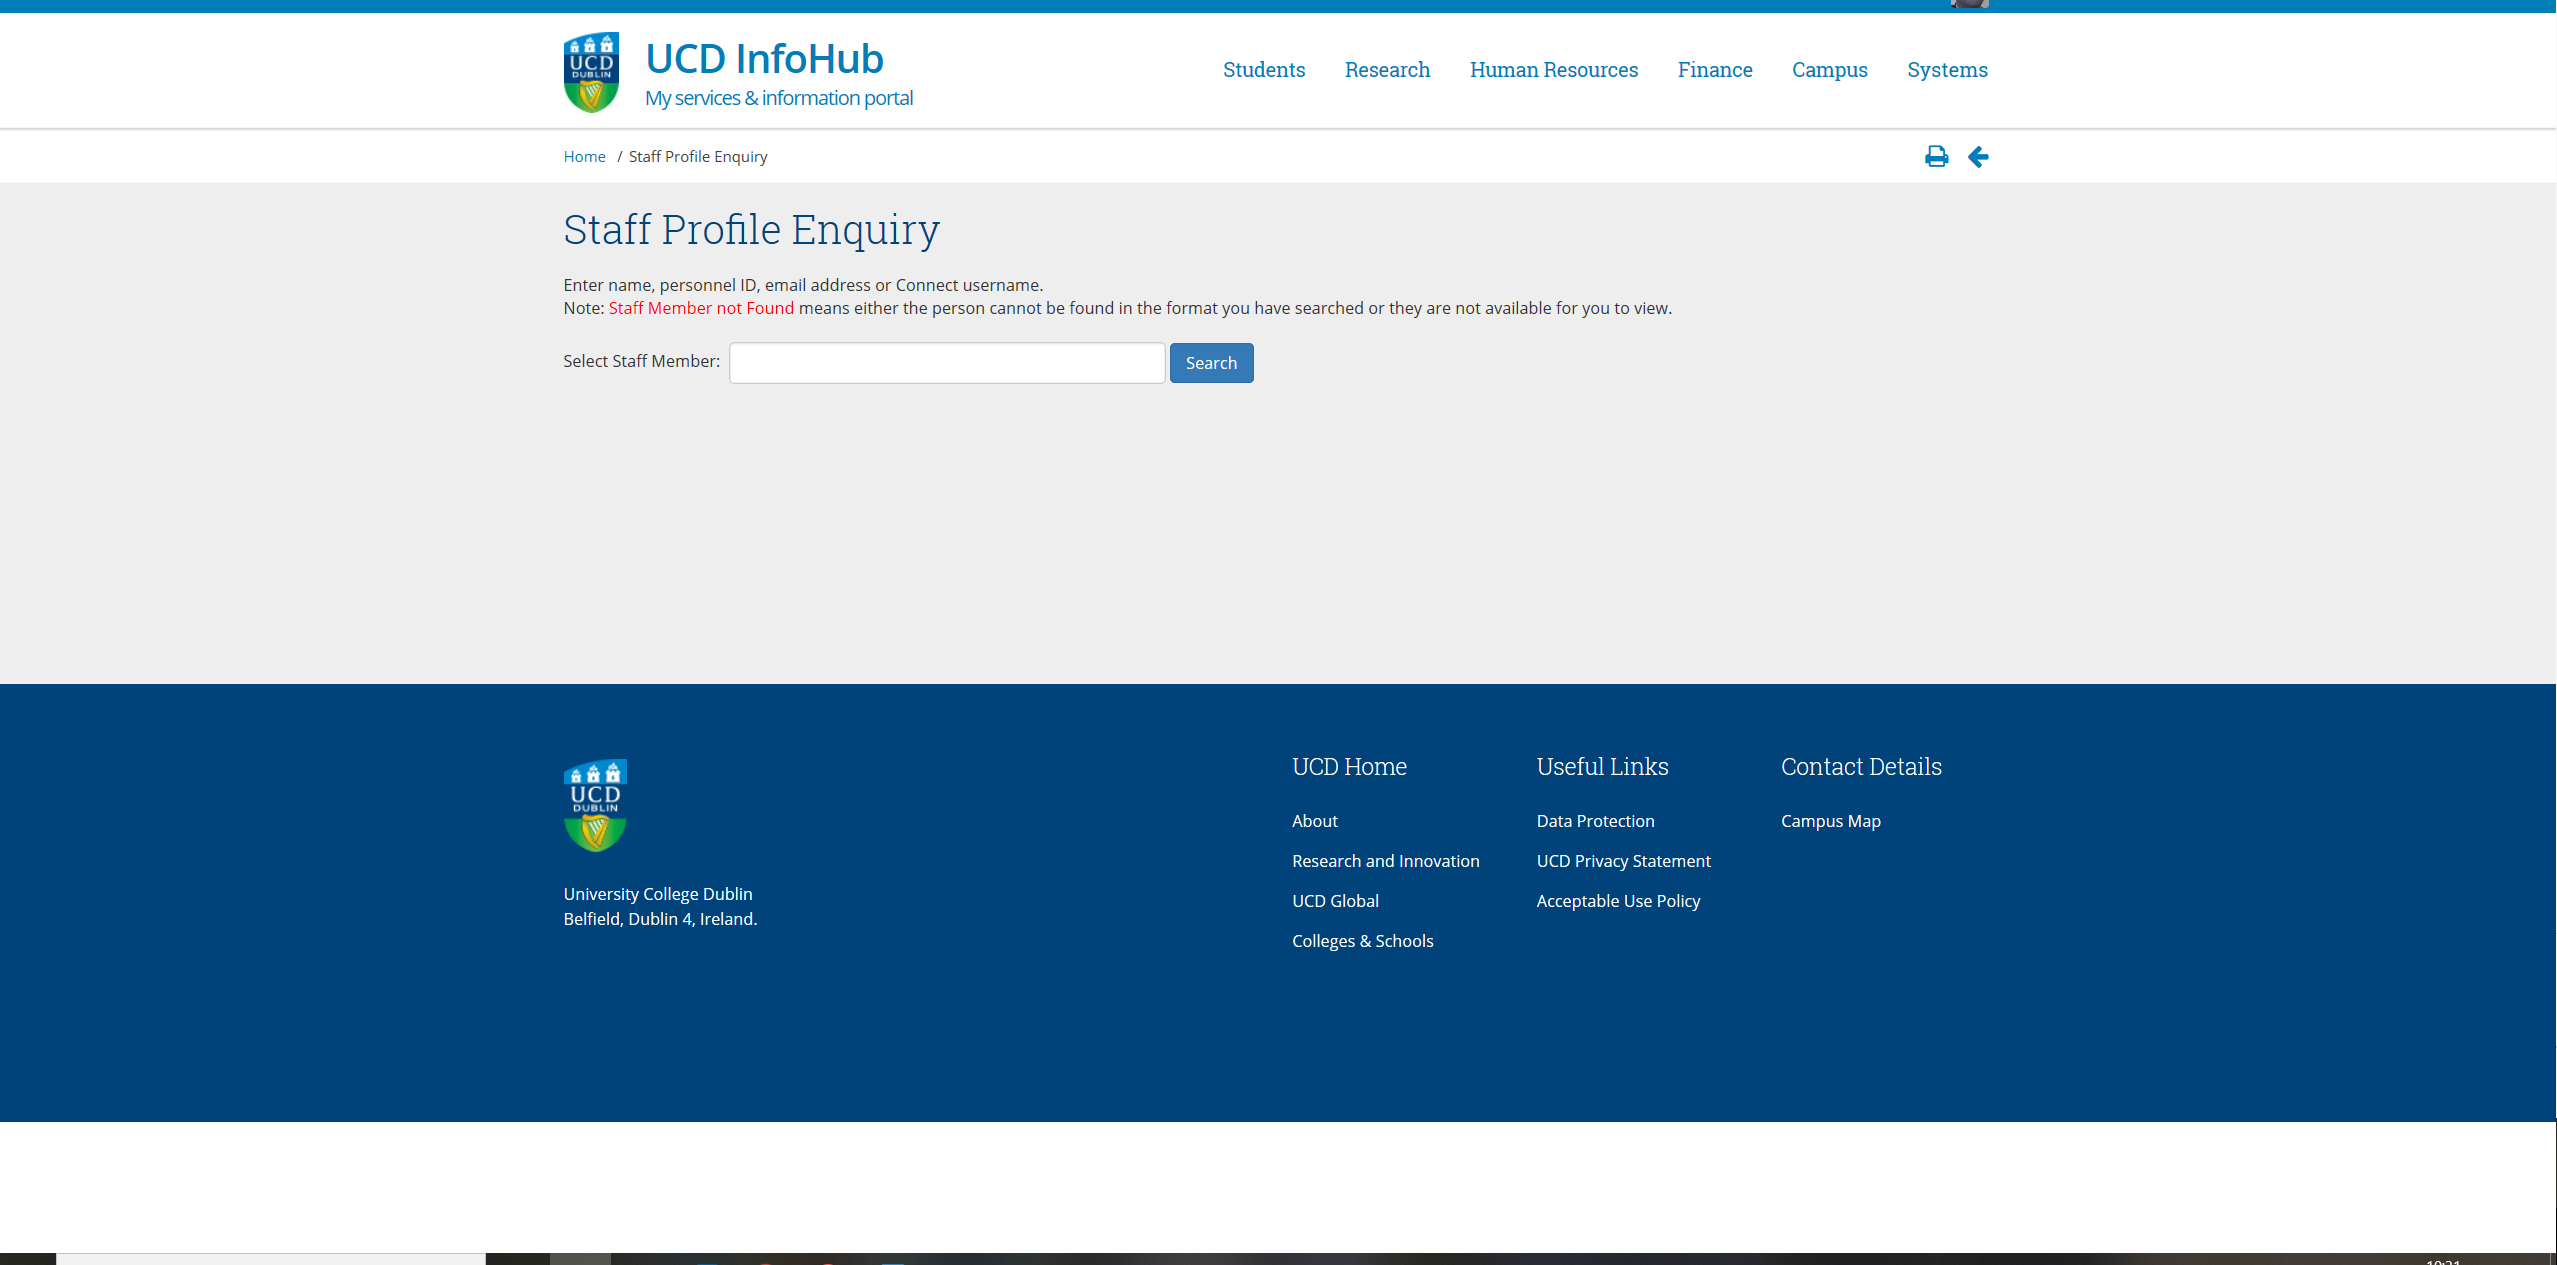Click the red 'Staff Member not Found' text

pyautogui.click(x=701, y=308)
